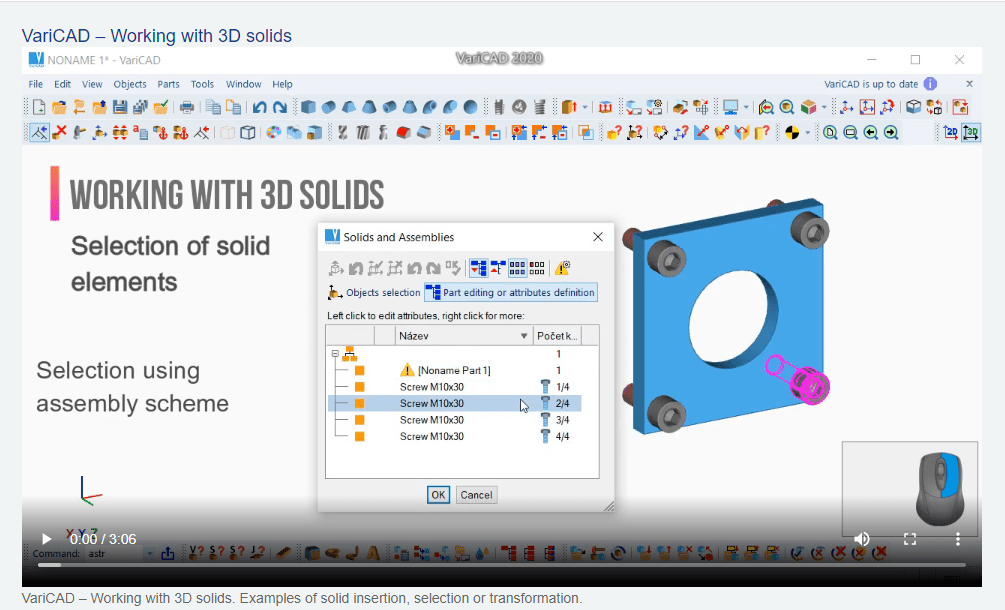Switch to 3D modeling mode

point(971,133)
